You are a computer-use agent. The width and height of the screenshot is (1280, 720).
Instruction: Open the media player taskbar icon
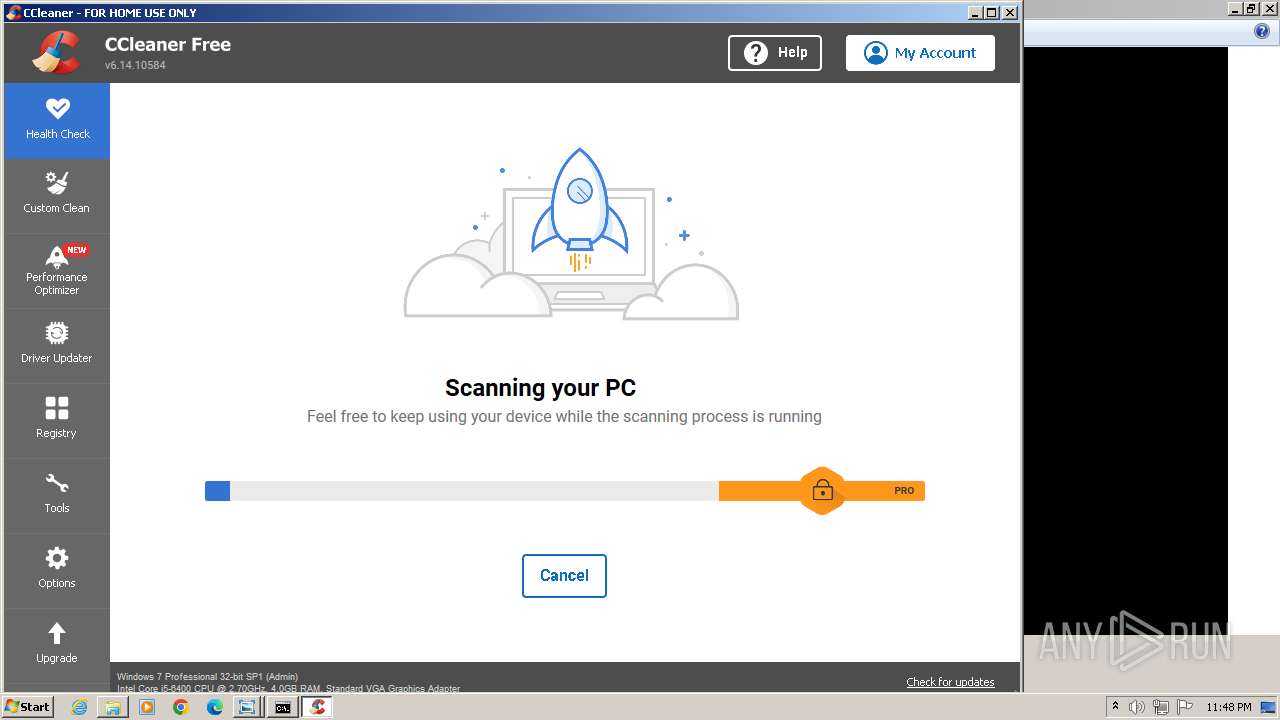tap(147, 707)
